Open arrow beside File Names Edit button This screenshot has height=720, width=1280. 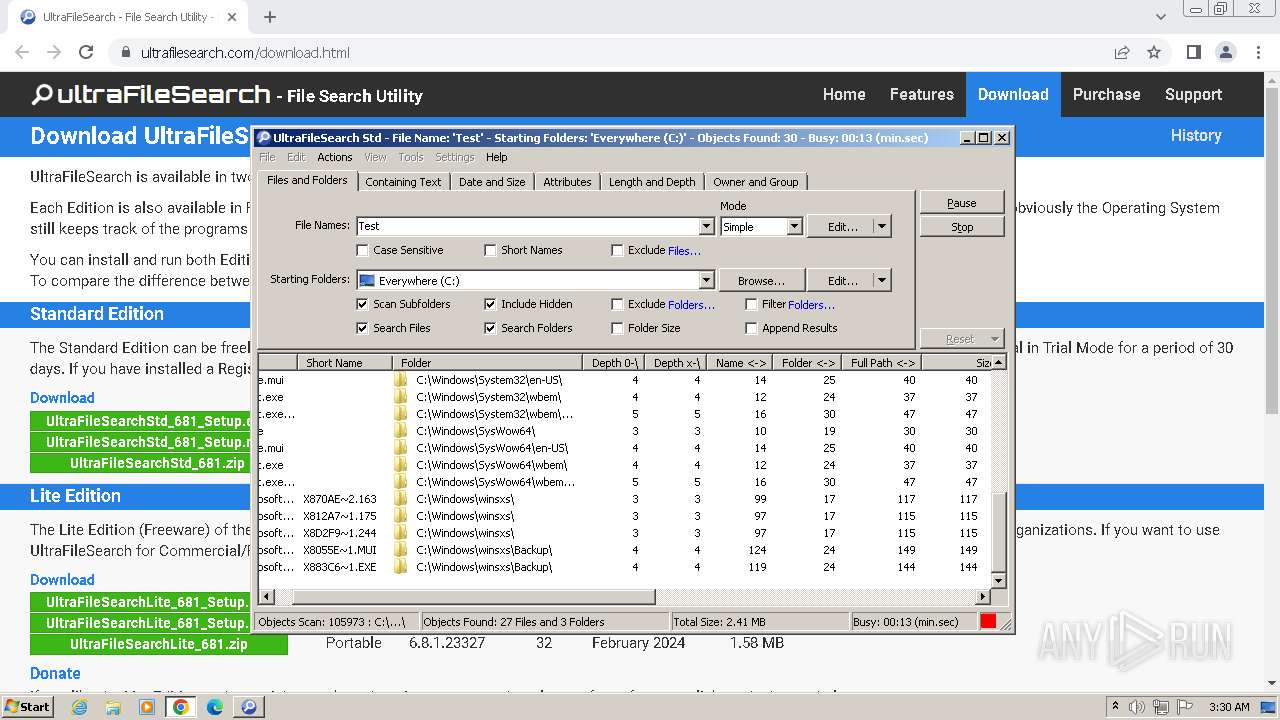click(882, 227)
